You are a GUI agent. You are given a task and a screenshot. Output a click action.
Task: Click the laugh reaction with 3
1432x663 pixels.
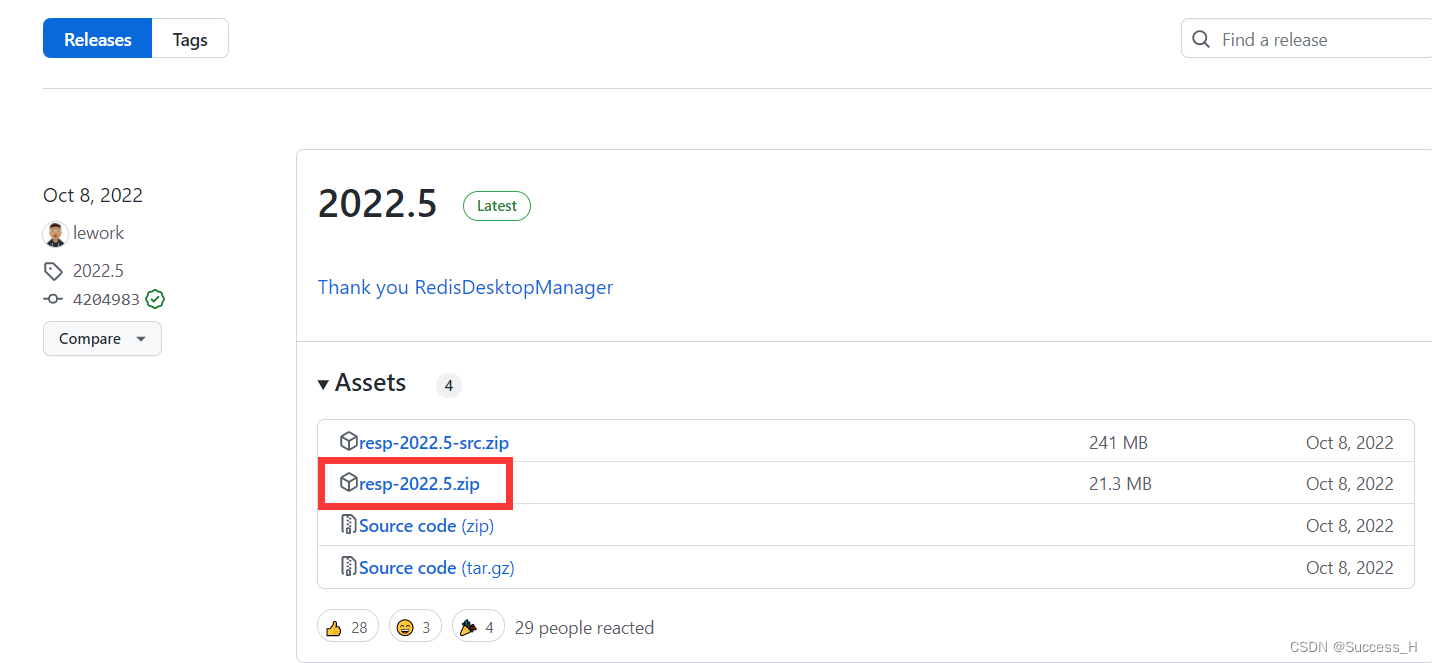[416, 627]
